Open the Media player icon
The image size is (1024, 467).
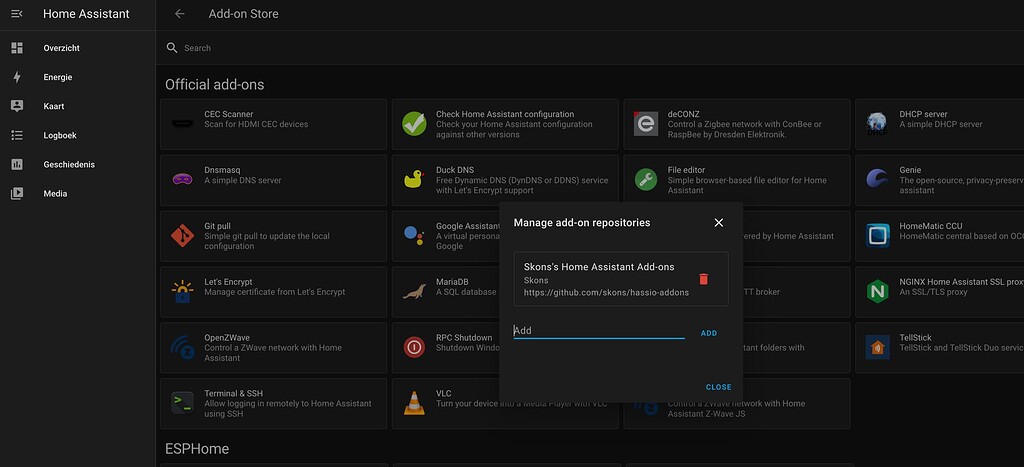(17, 193)
